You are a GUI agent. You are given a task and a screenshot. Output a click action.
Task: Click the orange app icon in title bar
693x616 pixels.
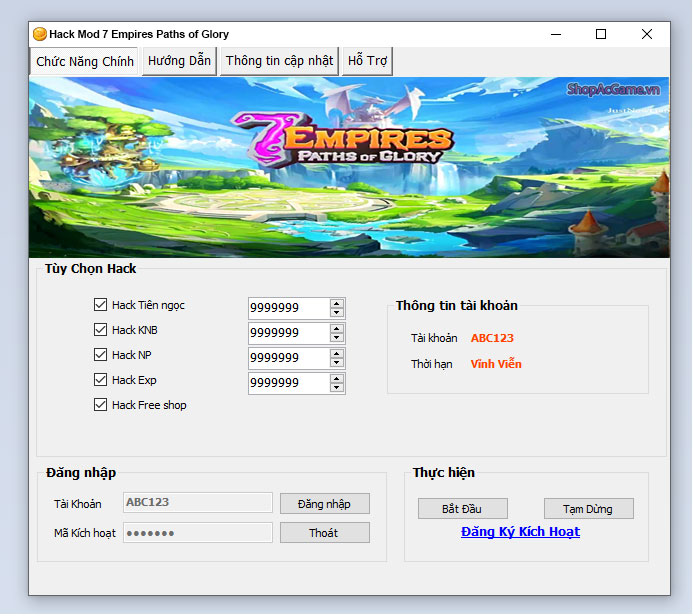pyautogui.click(x=40, y=34)
